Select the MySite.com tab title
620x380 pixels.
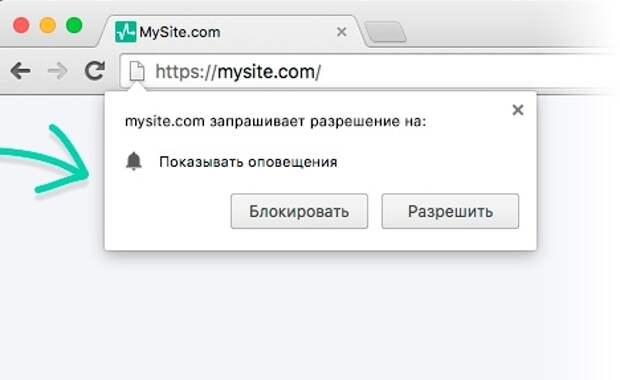pyautogui.click(x=180, y=32)
